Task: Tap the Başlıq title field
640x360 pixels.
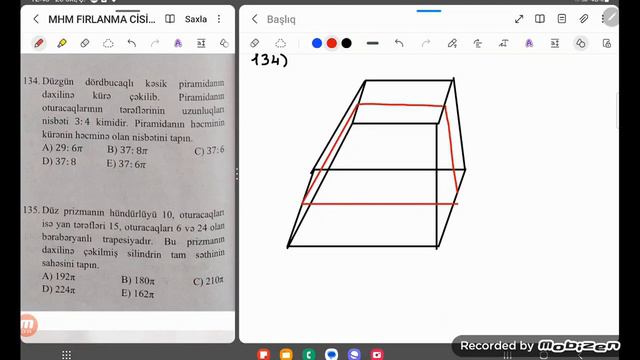Action: [281, 19]
